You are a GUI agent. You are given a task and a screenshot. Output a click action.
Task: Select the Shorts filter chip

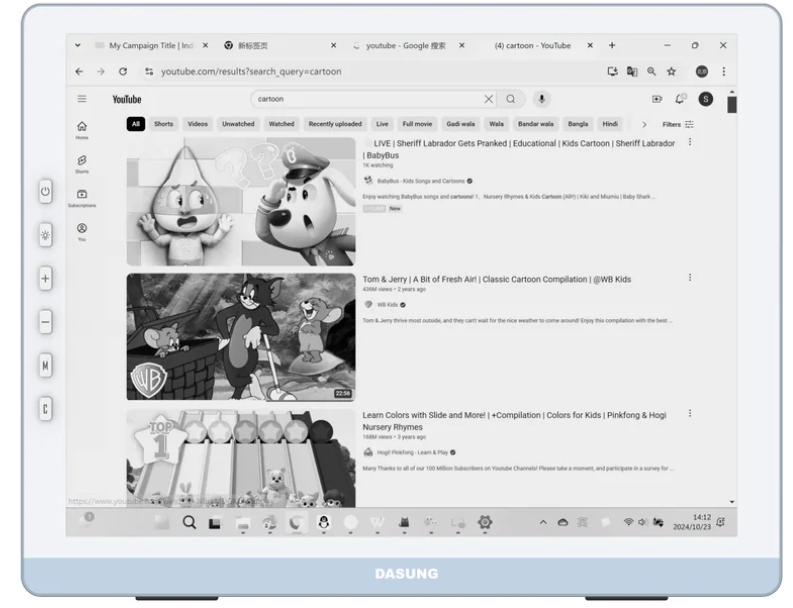[x=163, y=124]
